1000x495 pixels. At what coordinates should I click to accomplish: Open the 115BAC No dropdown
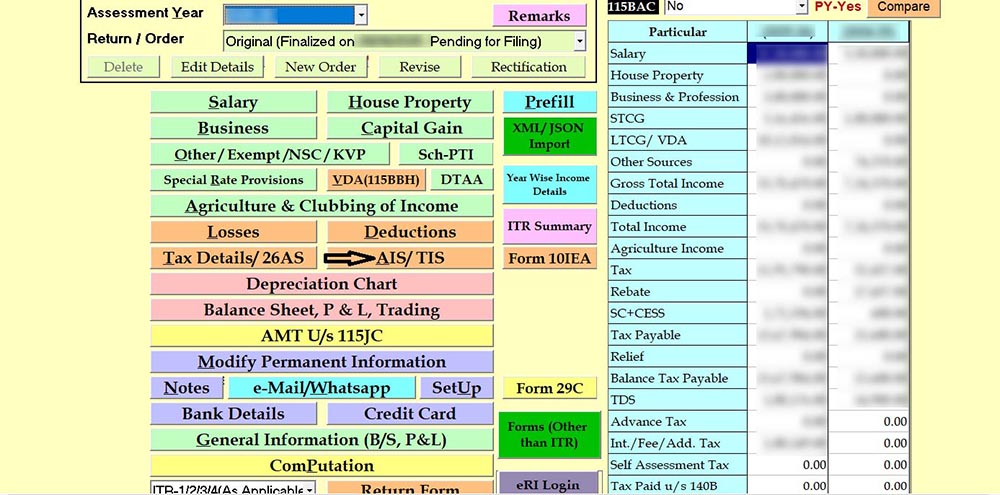pyautogui.click(x=801, y=7)
